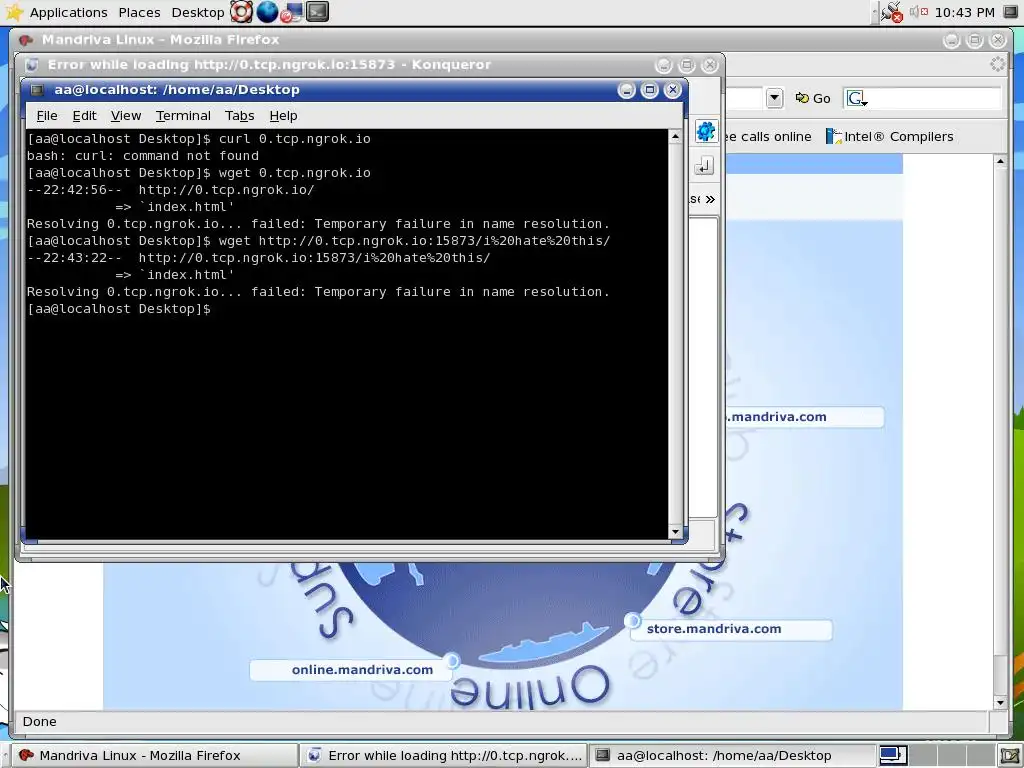This screenshot has width=1024, height=768.
Task: Click the Done status bar text
Action: (x=39, y=722)
